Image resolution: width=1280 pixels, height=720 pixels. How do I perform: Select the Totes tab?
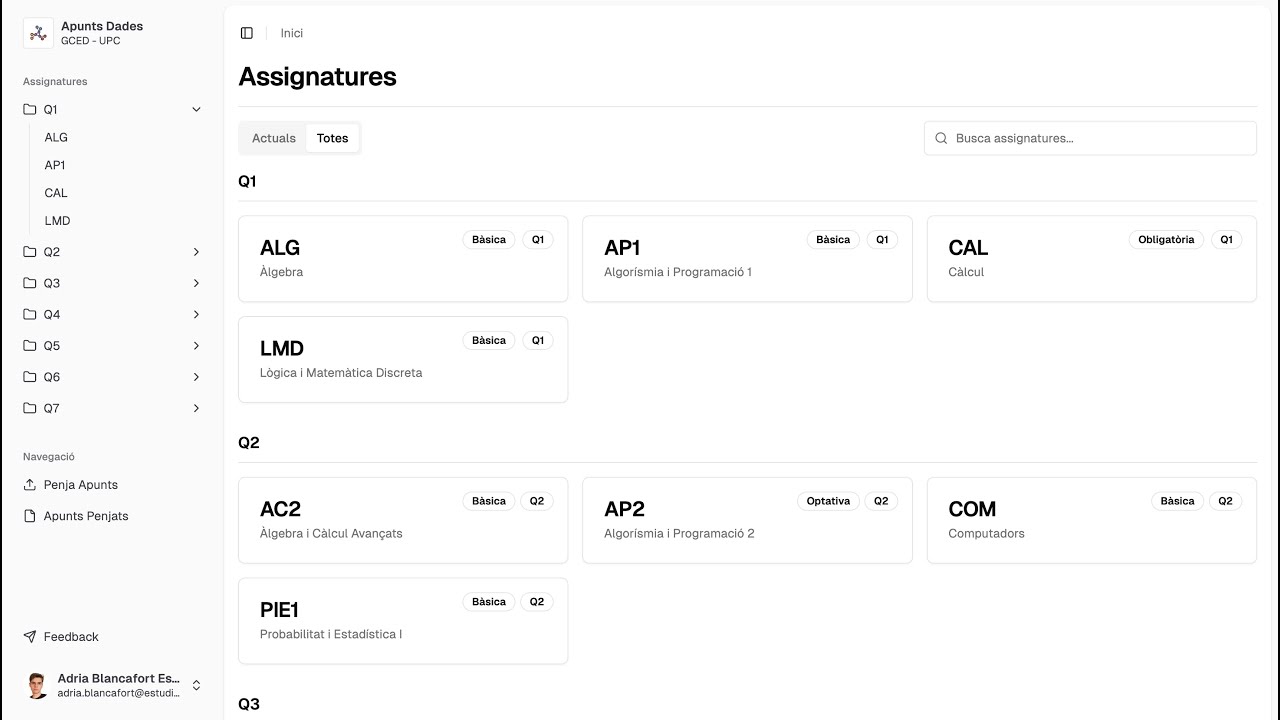pyautogui.click(x=332, y=138)
